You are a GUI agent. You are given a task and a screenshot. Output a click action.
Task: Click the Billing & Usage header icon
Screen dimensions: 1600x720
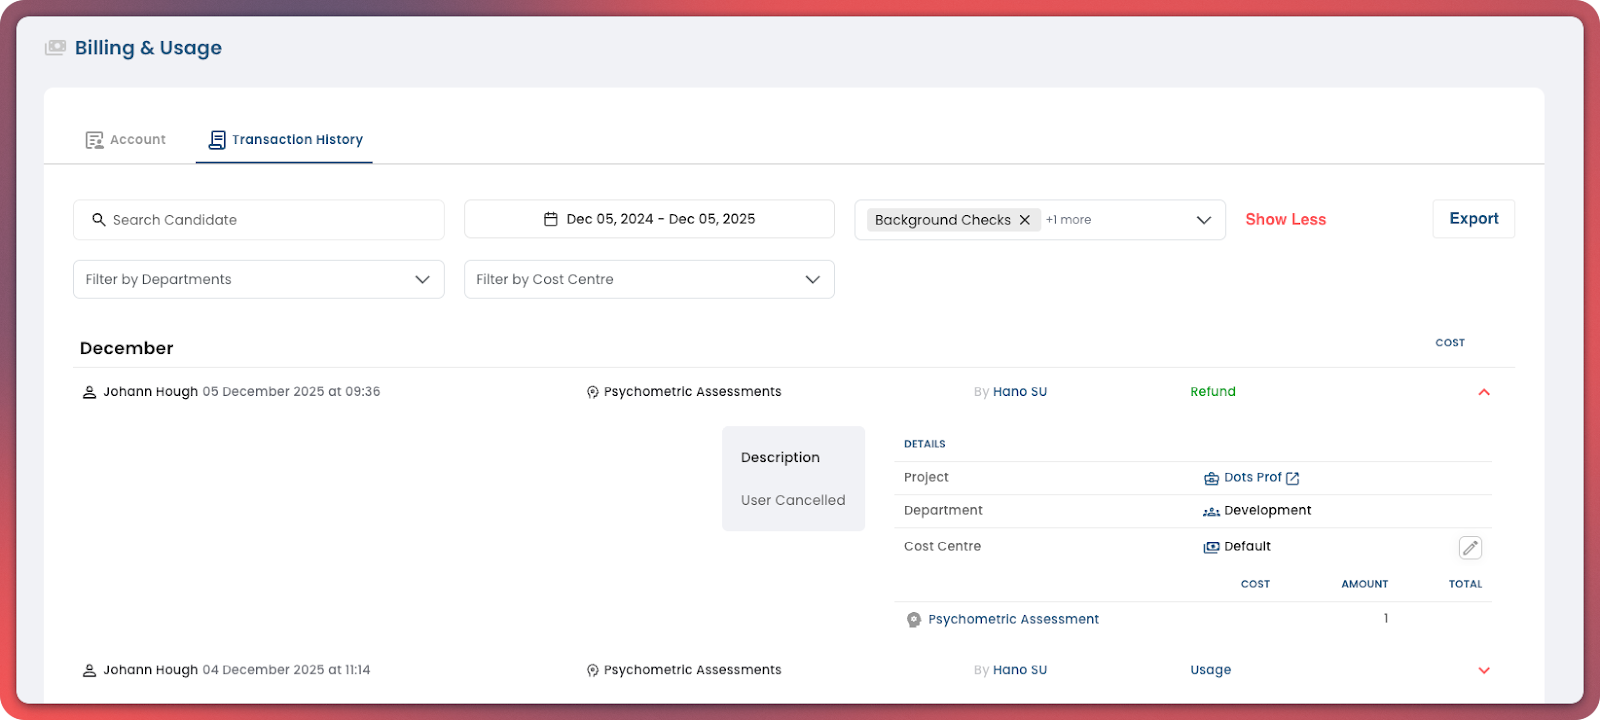pos(55,48)
